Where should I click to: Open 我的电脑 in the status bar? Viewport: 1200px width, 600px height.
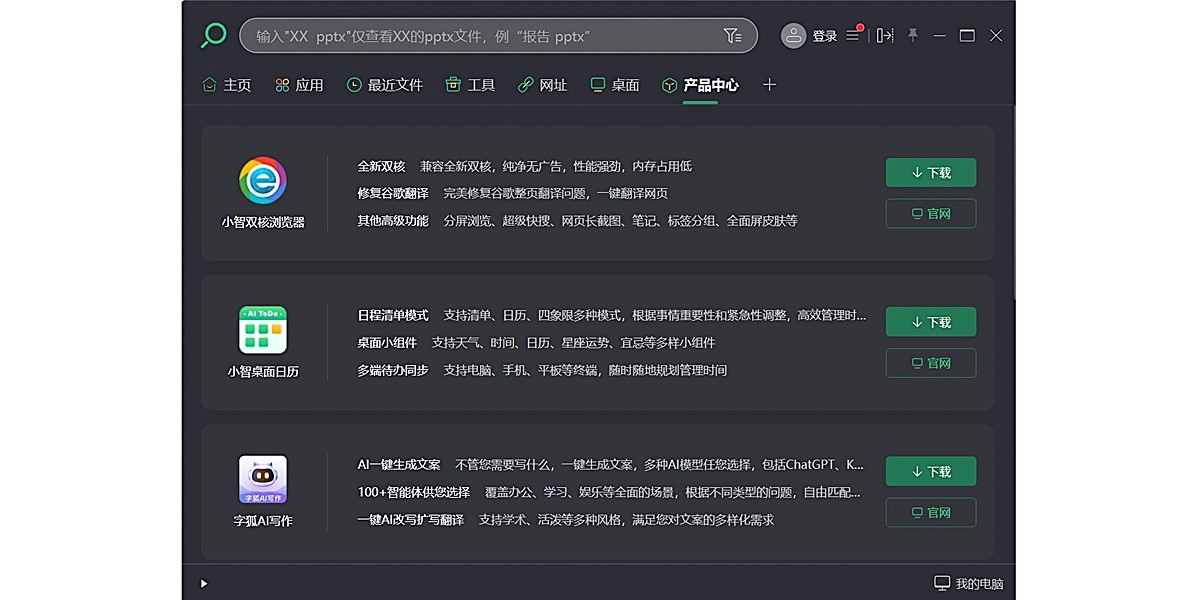968,583
